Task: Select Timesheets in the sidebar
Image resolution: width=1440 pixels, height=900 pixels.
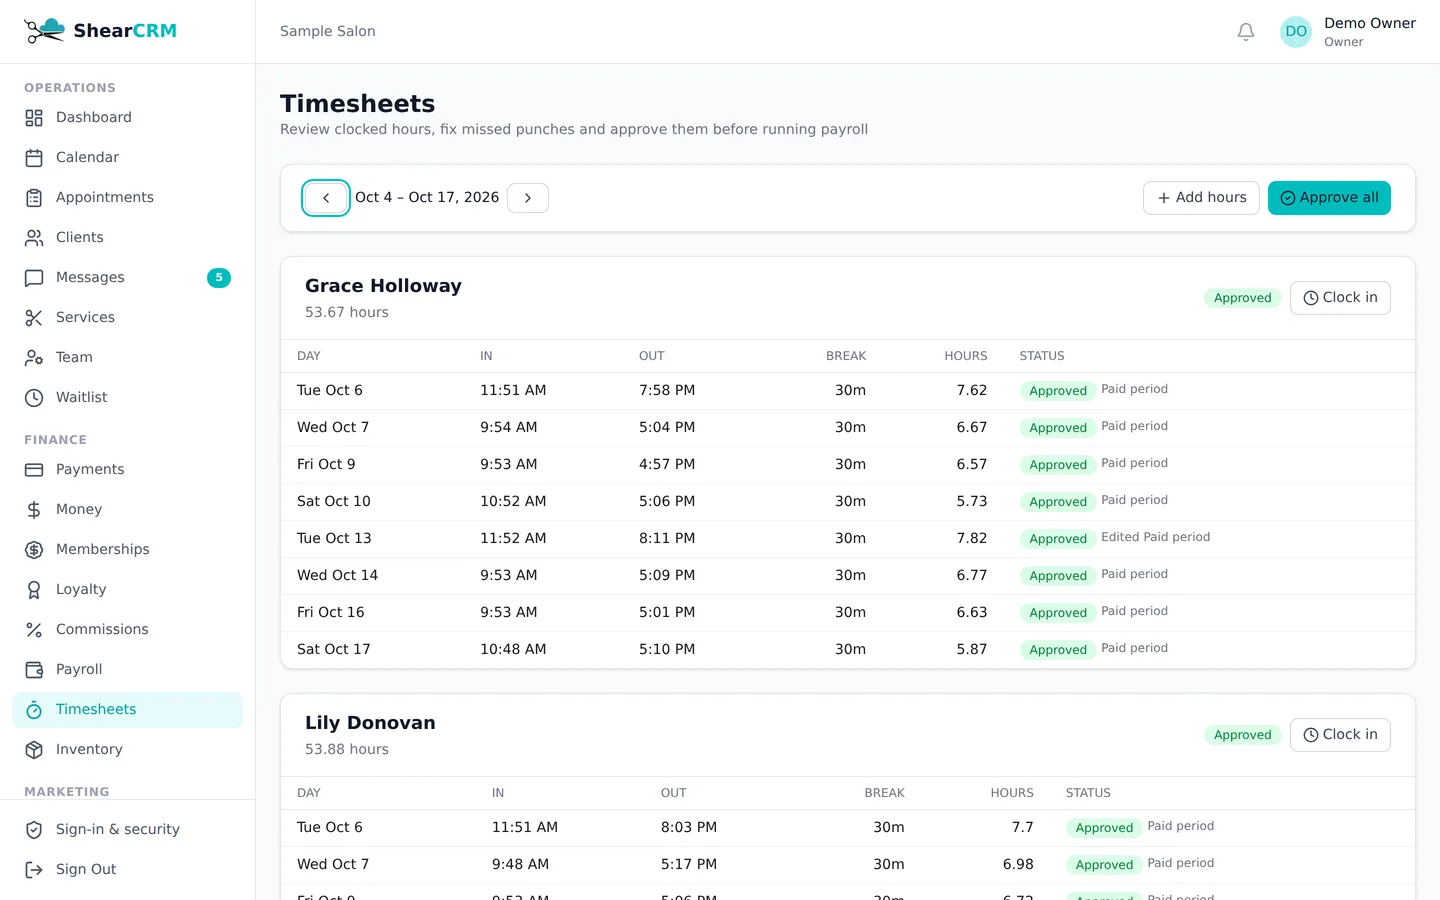Action: [127, 710]
